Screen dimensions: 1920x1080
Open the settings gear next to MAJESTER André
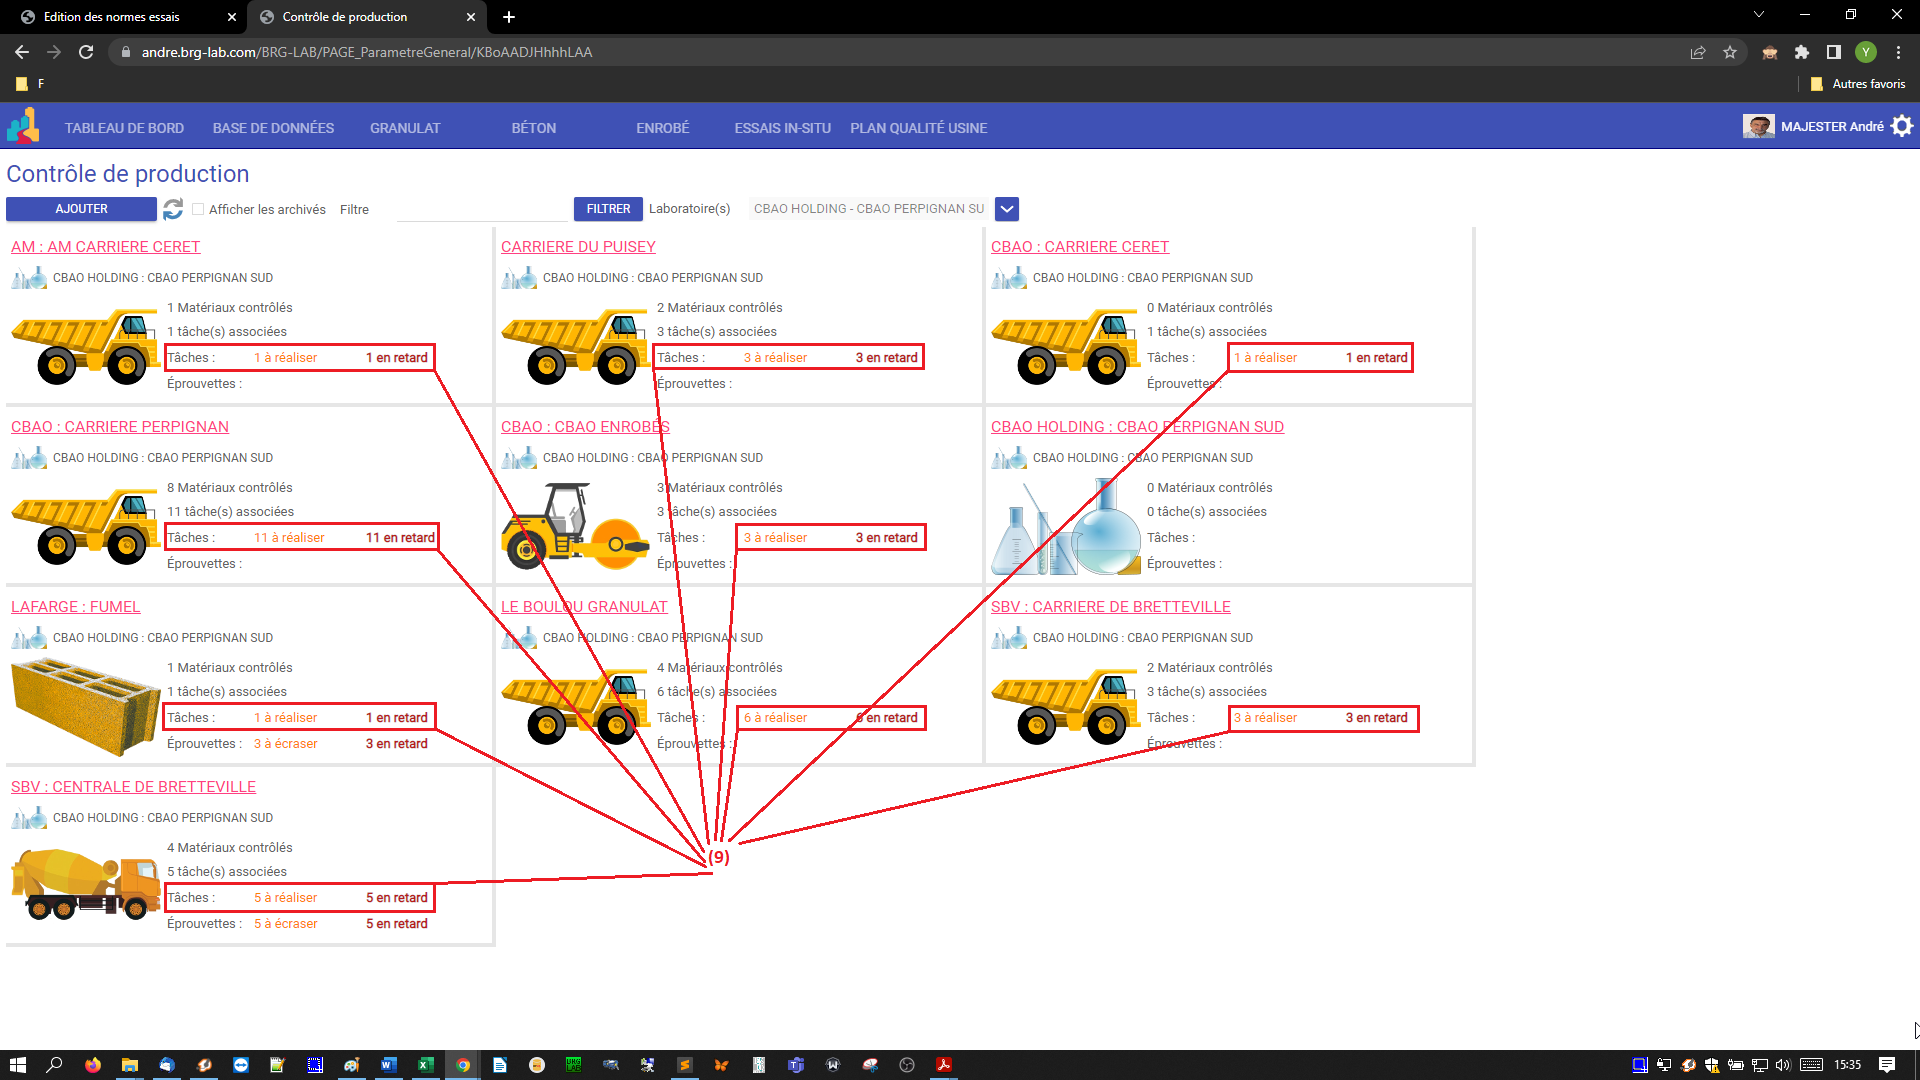coord(1902,126)
